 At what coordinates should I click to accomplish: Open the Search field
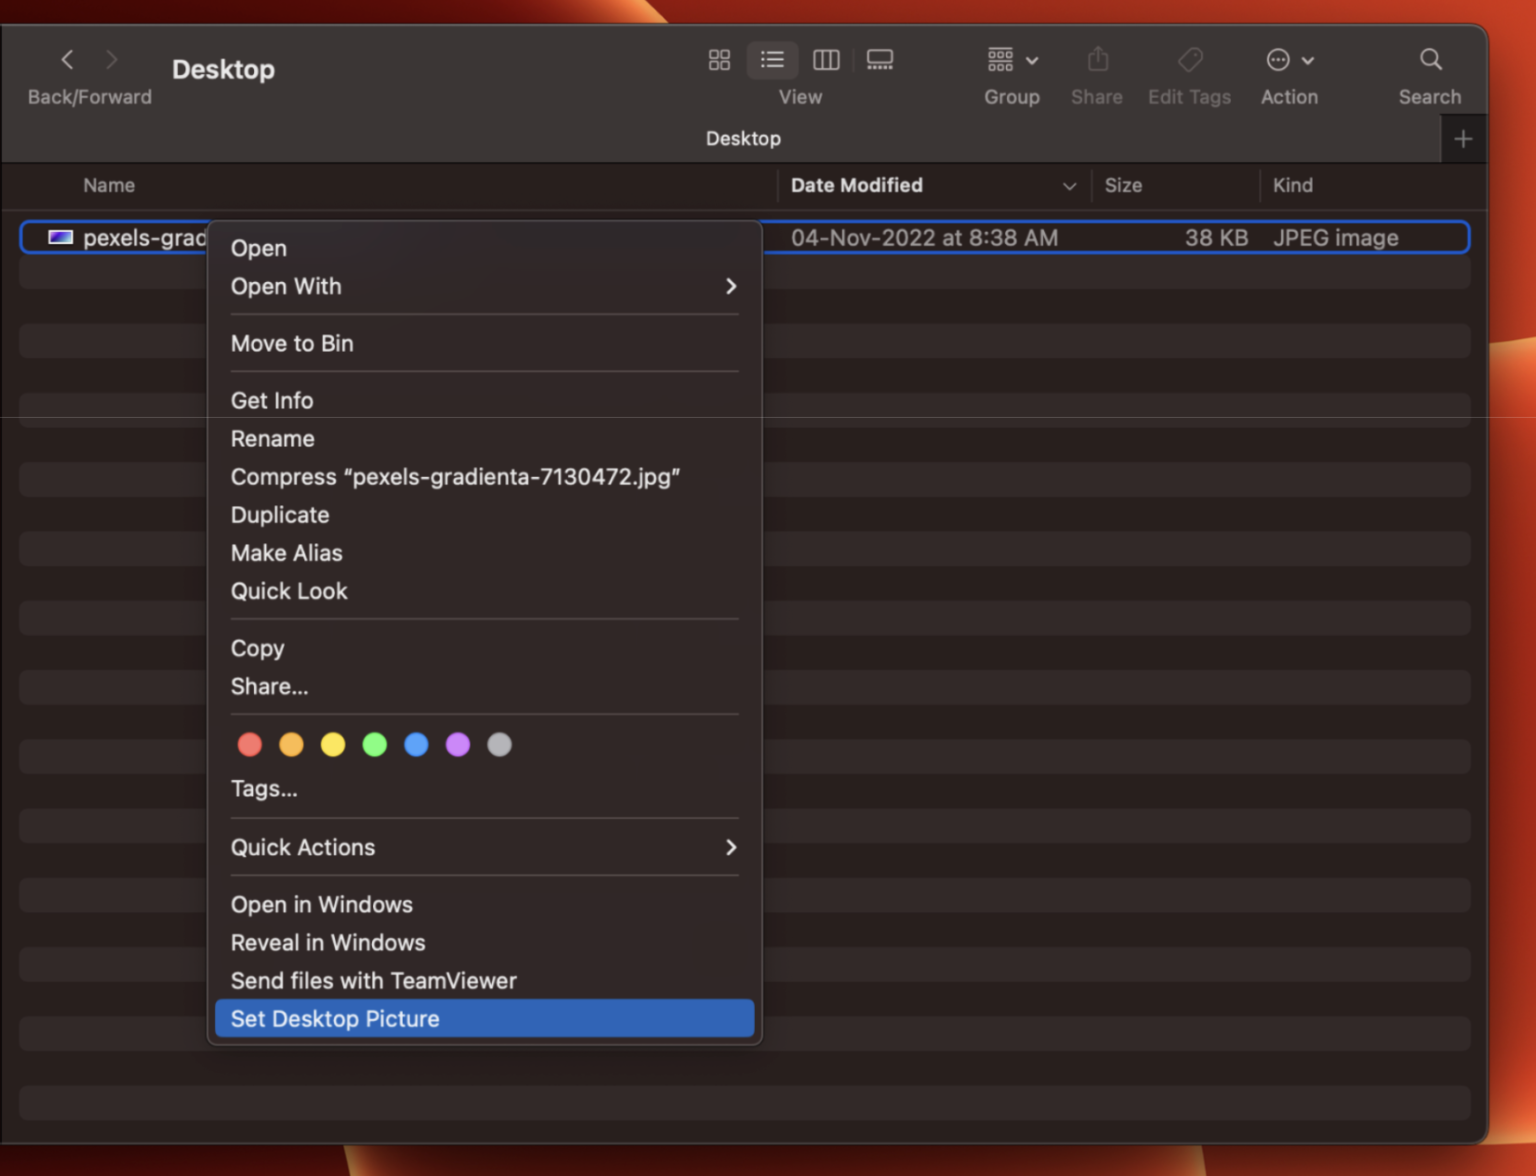(x=1429, y=59)
